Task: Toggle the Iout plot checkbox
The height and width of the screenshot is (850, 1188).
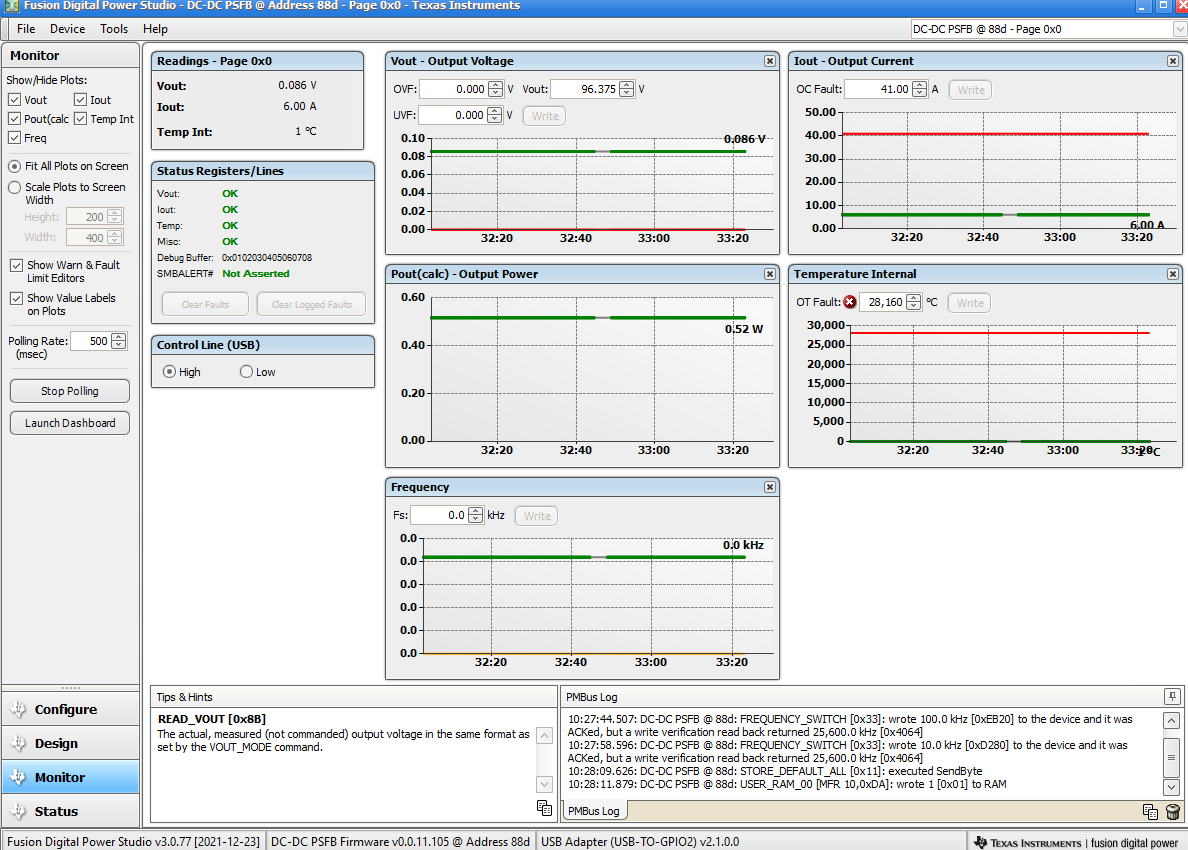Action: coord(80,99)
